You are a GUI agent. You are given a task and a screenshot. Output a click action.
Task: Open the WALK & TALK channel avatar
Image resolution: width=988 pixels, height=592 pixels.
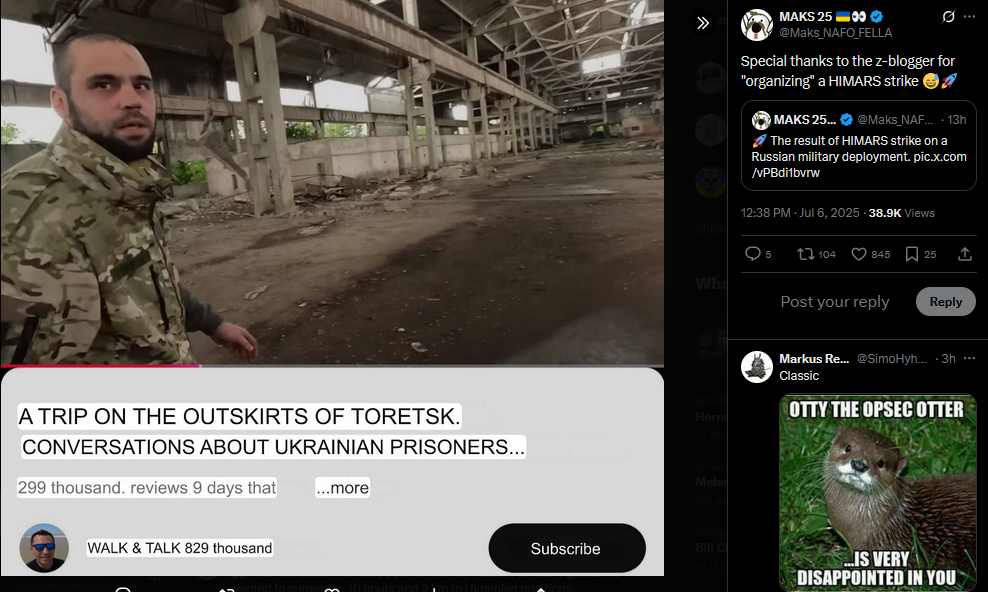pos(43,548)
